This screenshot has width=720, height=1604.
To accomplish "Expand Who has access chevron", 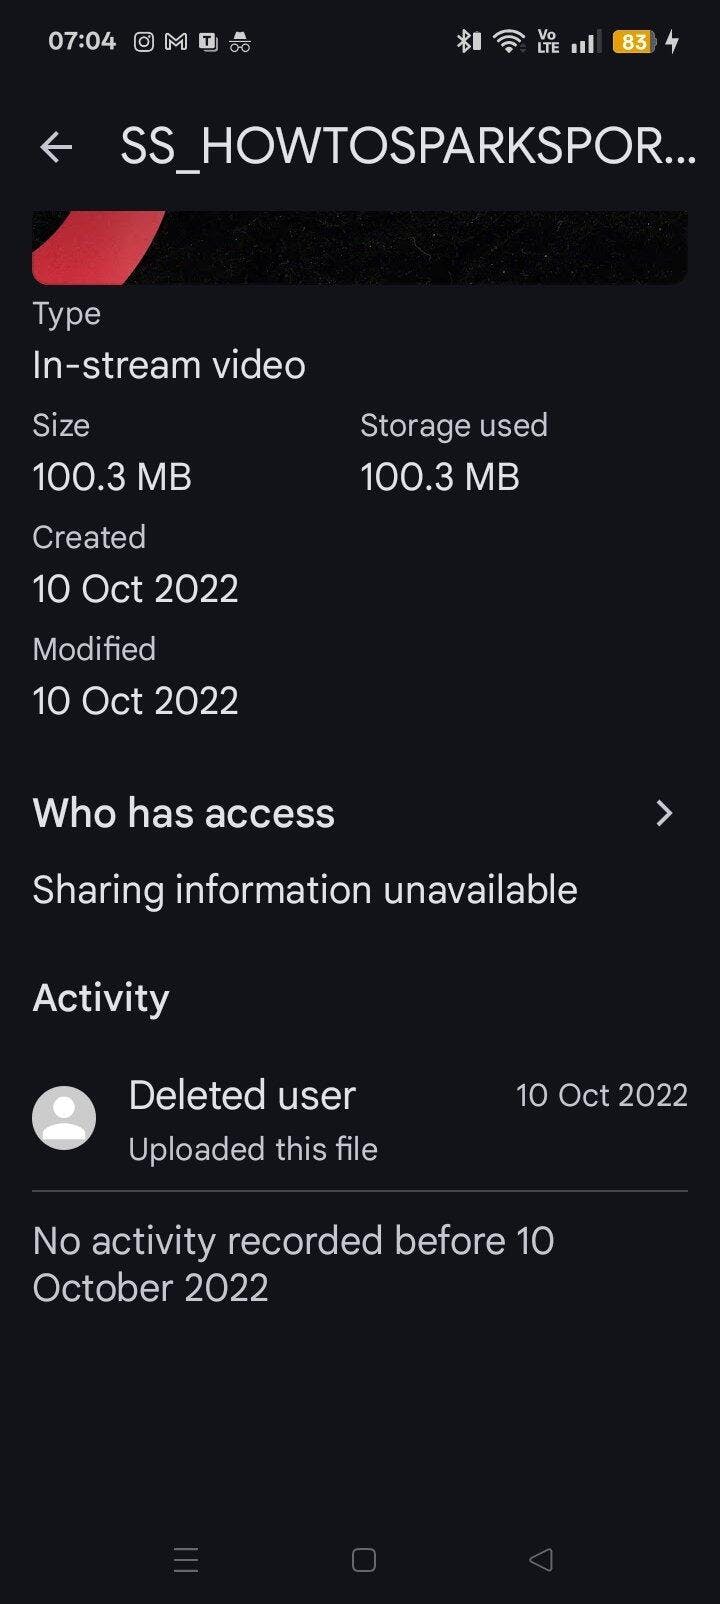I will click(x=664, y=813).
